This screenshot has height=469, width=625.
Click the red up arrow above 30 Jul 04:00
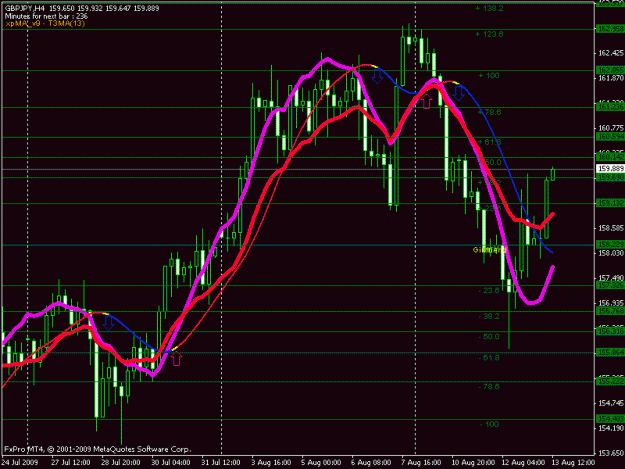[176, 359]
